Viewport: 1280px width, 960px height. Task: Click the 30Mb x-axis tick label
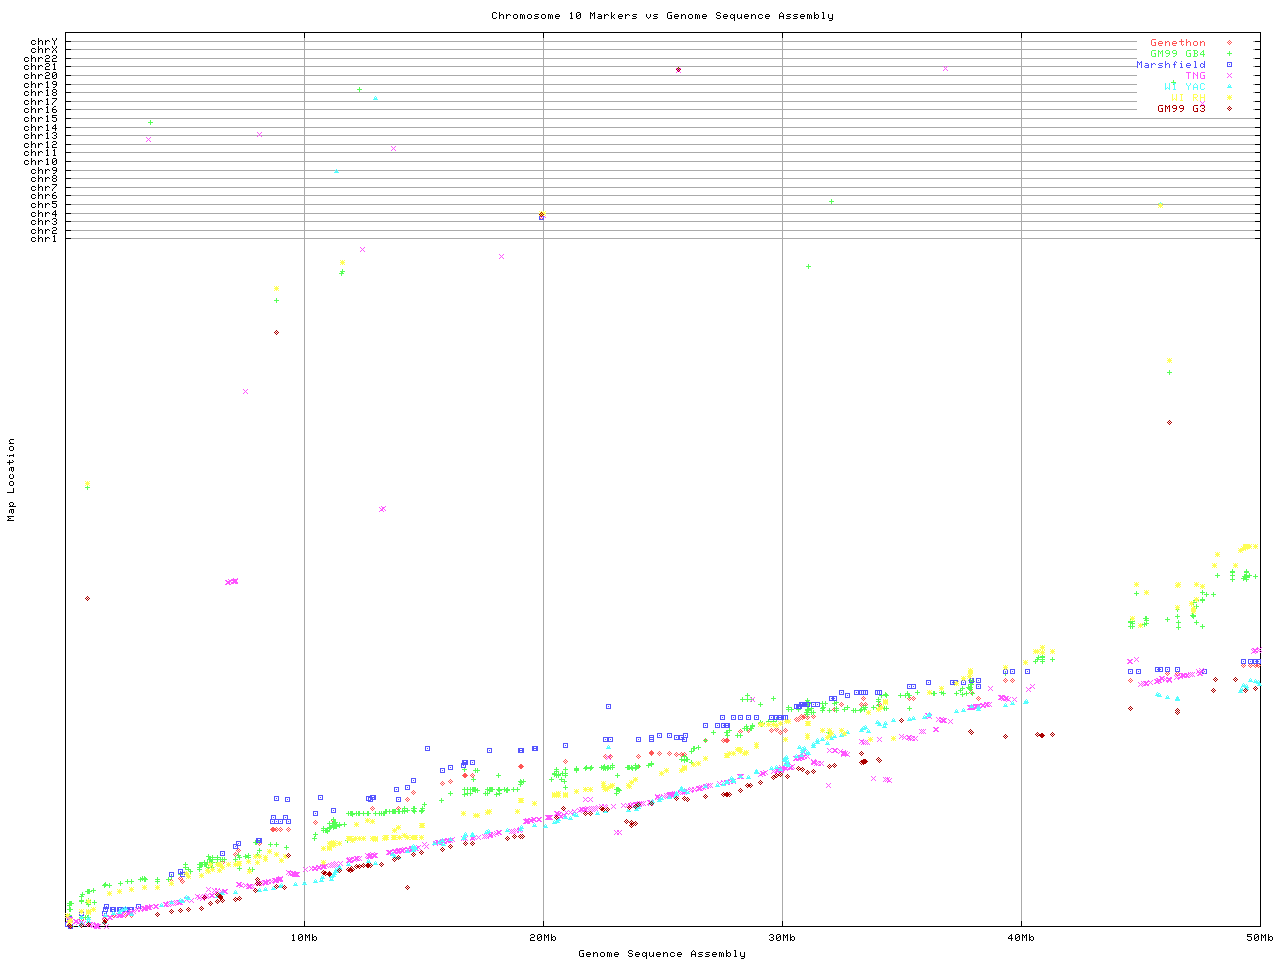pos(782,938)
